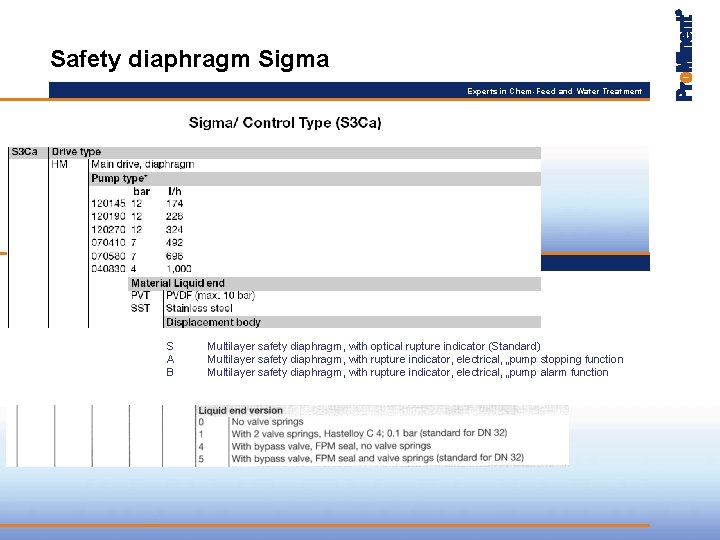Click the 'l/h' column label
The height and width of the screenshot is (540, 720).
pyautogui.click(x=174, y=191)
